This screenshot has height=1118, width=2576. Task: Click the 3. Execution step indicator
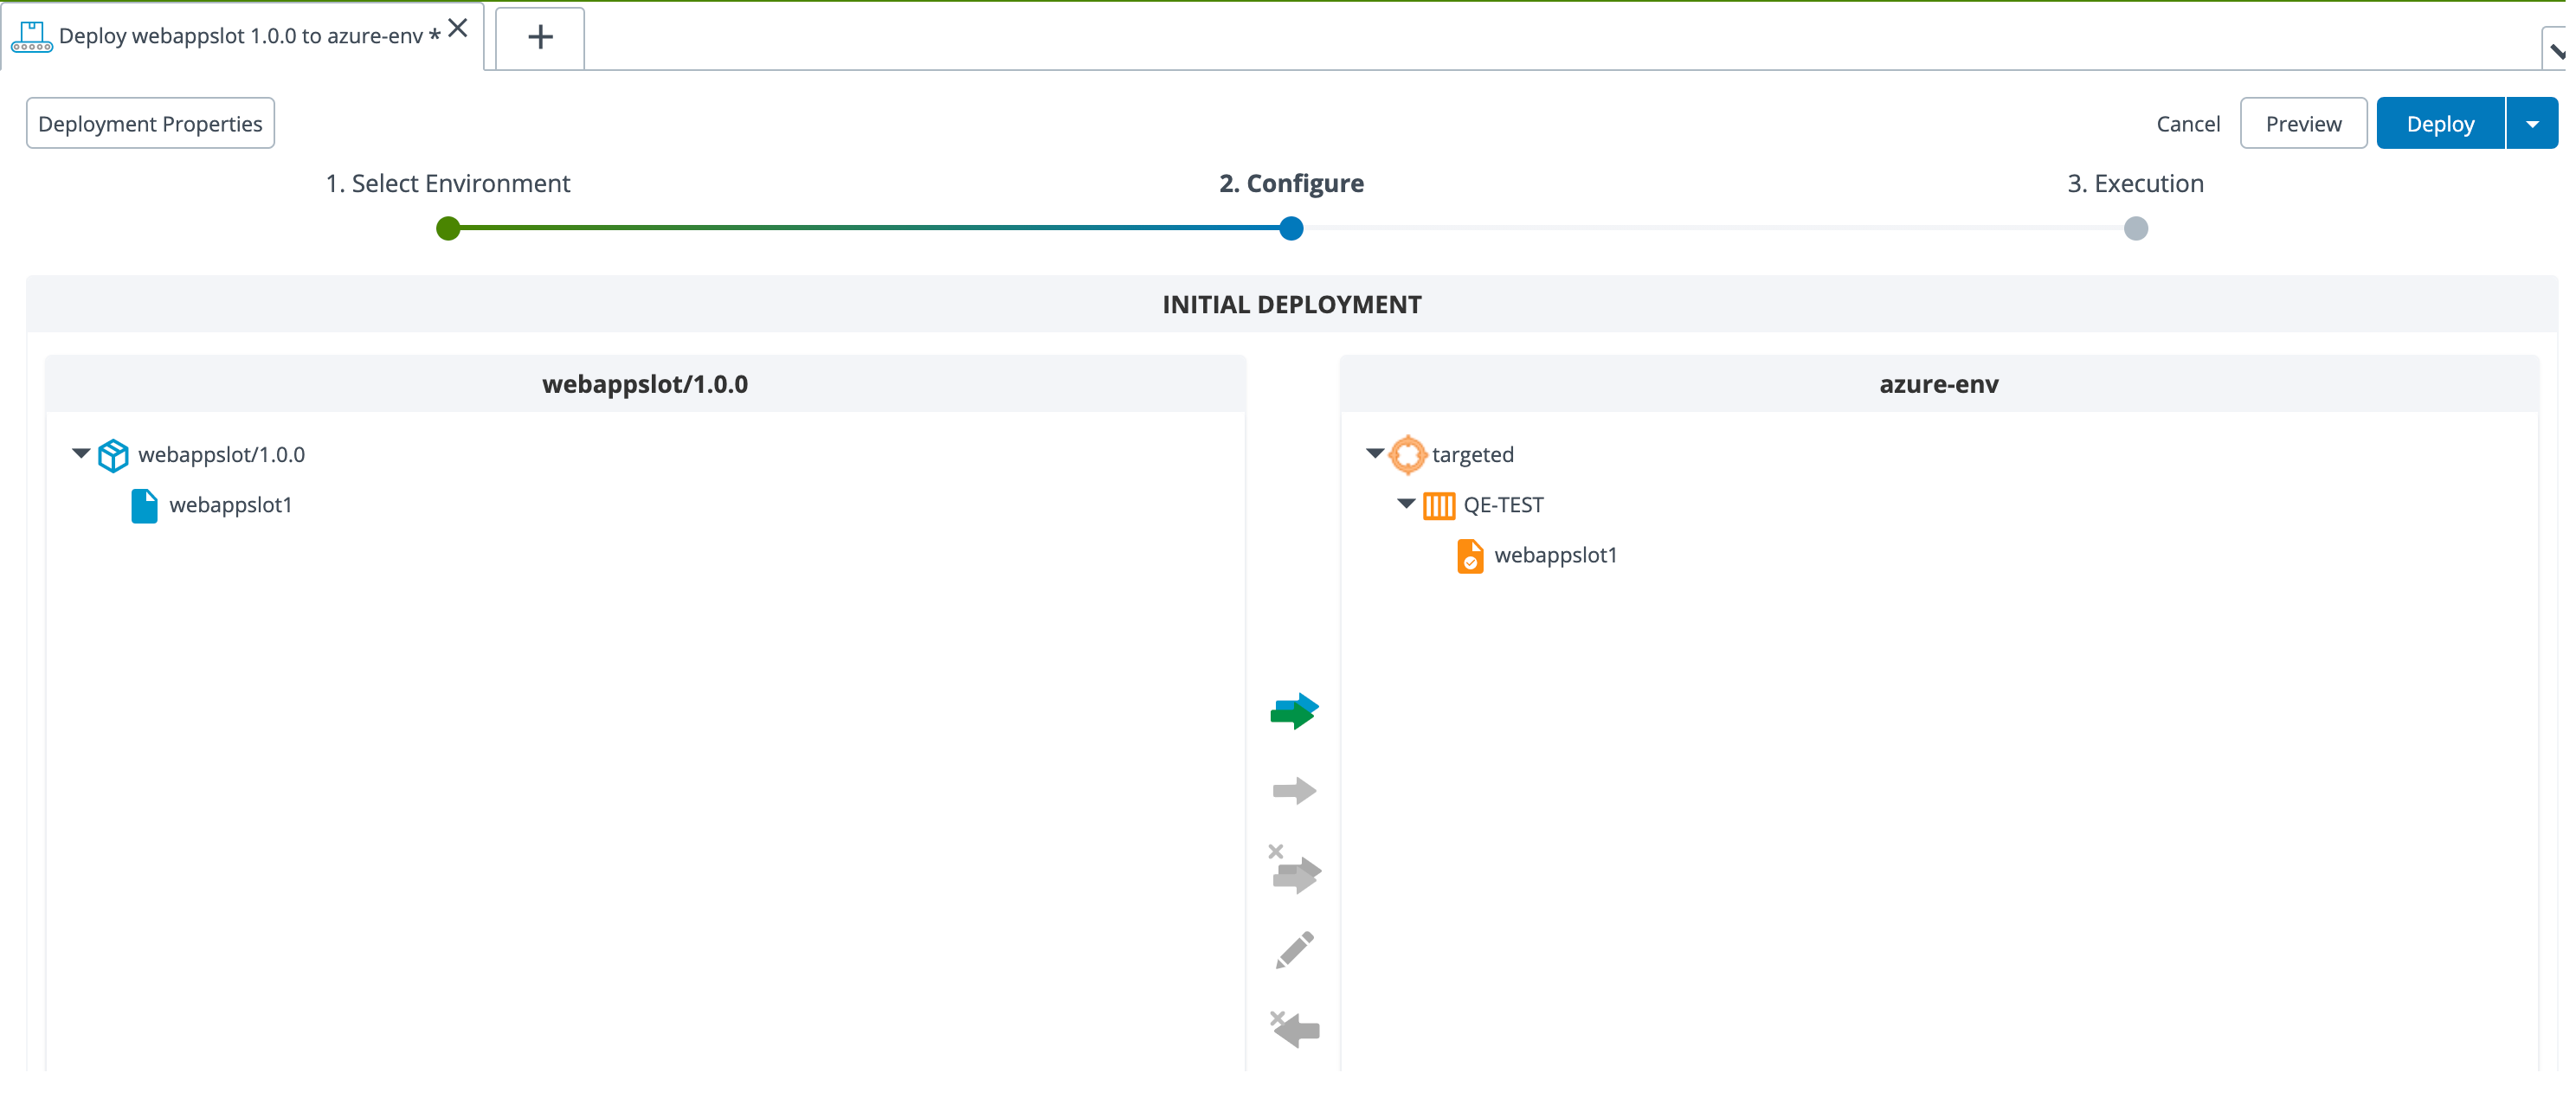point(2135,228)
